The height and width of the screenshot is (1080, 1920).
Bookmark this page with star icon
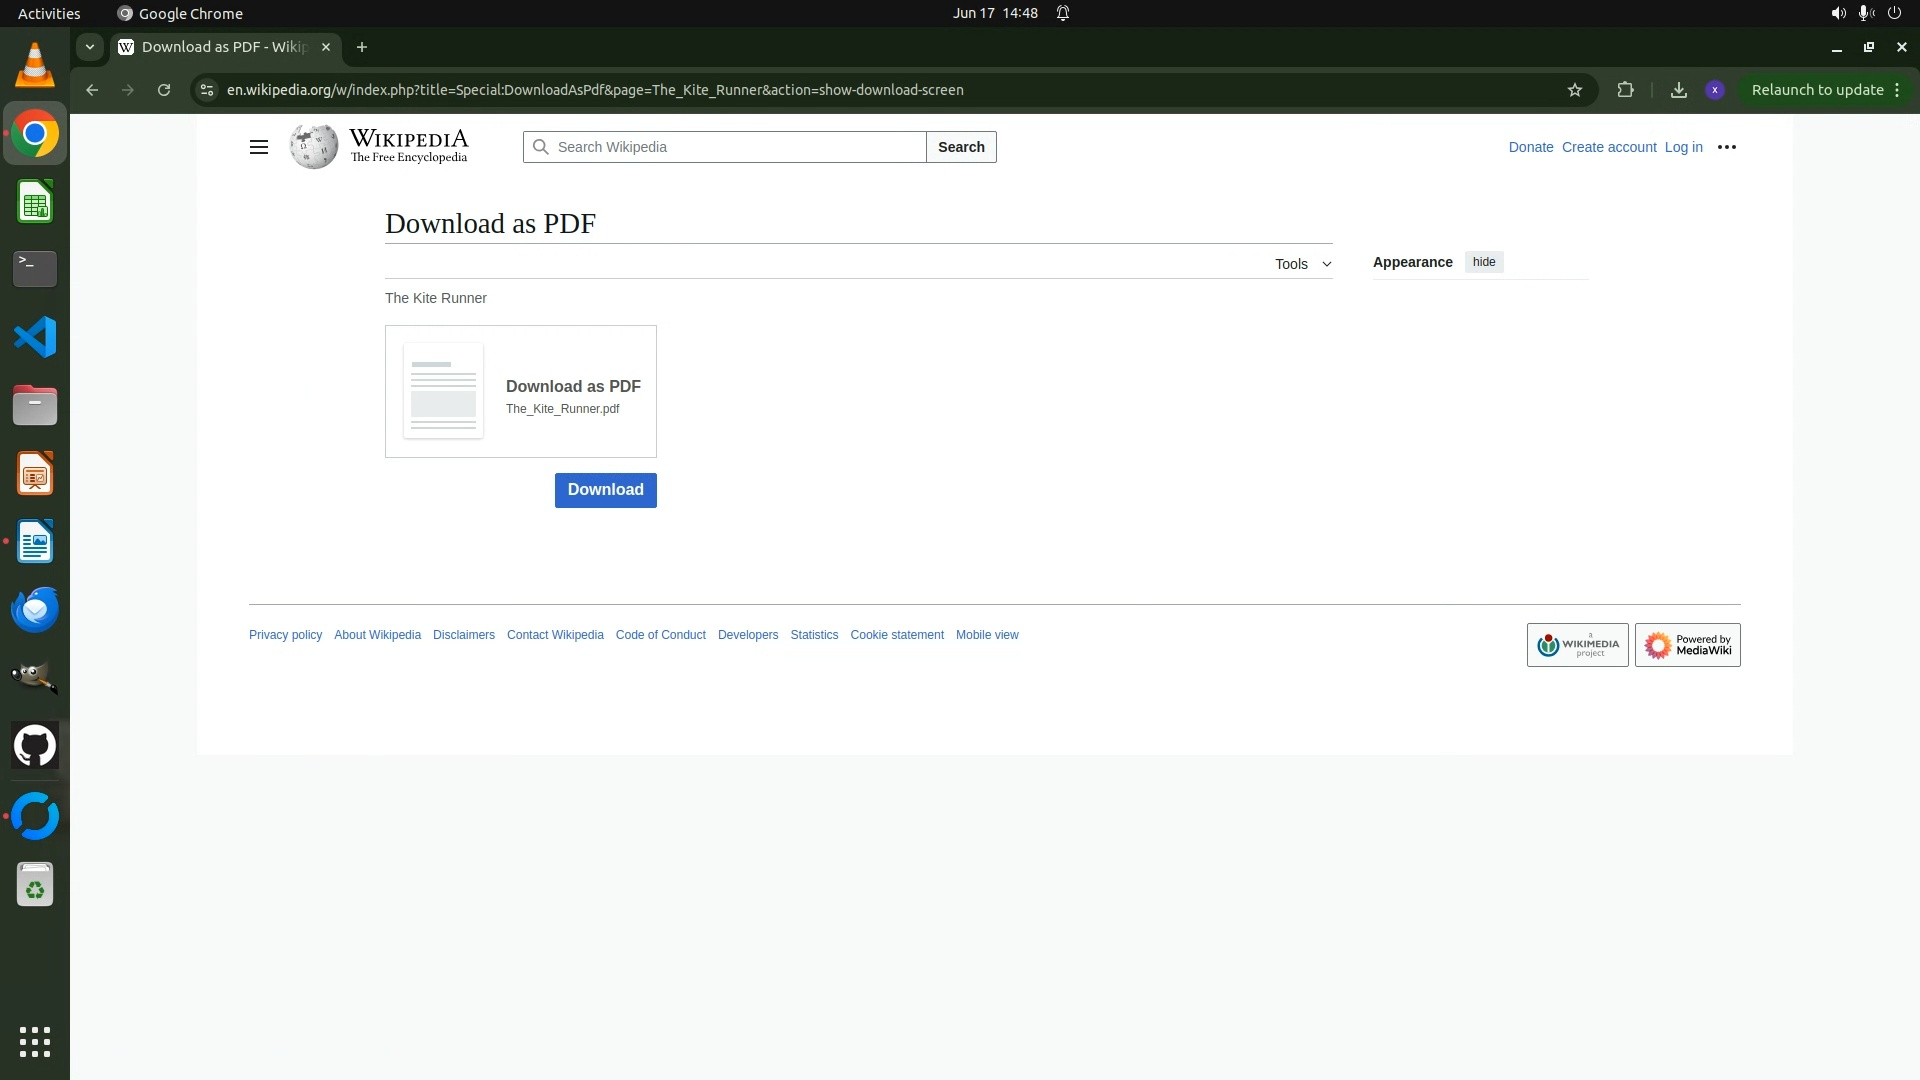[1575, 90]
